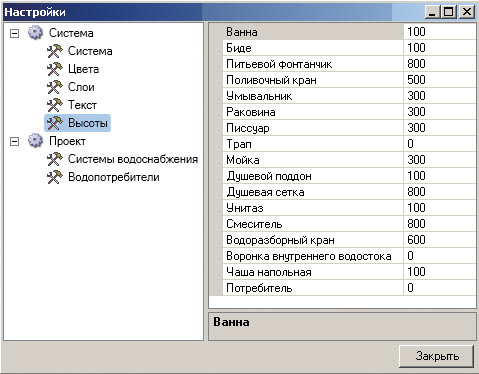
Task: Click tools icon next to Цвета
Action: pyautogui.click(x=54, y=69)
